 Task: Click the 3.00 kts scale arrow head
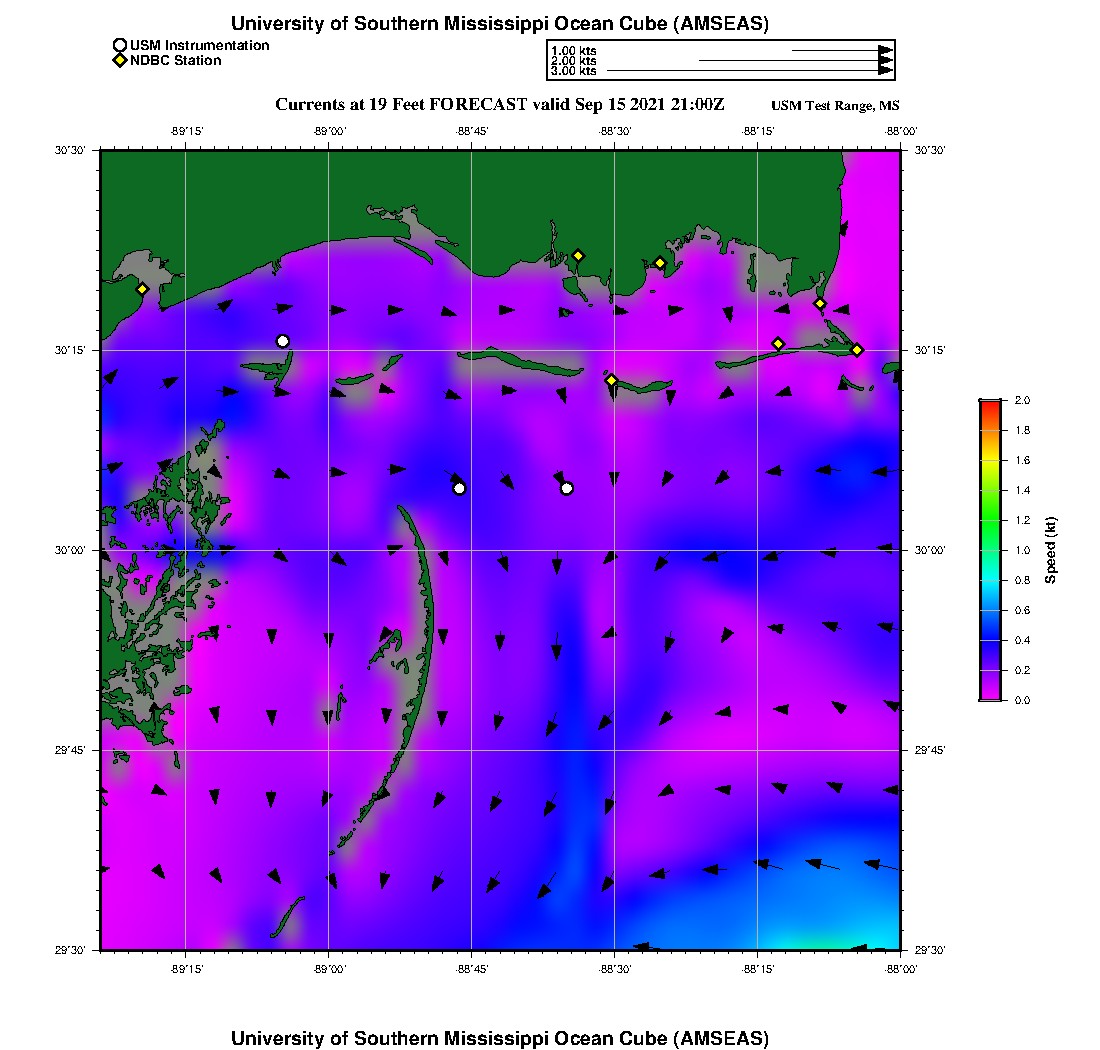pyautogui.click(x=885, y=71)
